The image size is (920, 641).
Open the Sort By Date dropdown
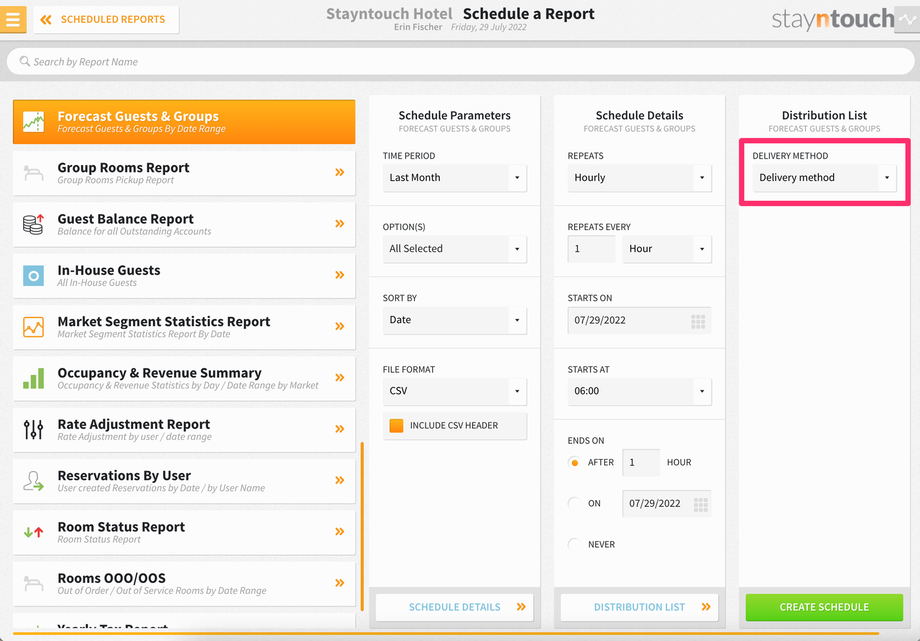pyautogui.click(x=455, y=320)
